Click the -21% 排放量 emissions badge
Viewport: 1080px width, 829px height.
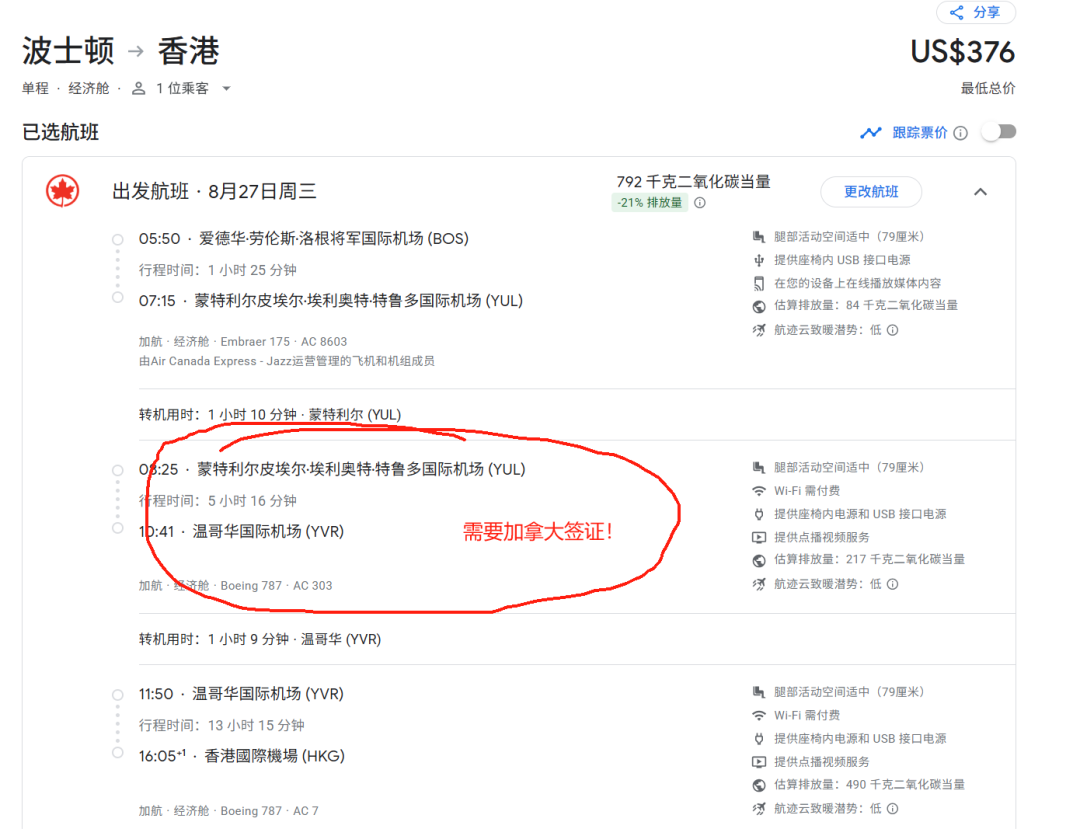(649, 203)
